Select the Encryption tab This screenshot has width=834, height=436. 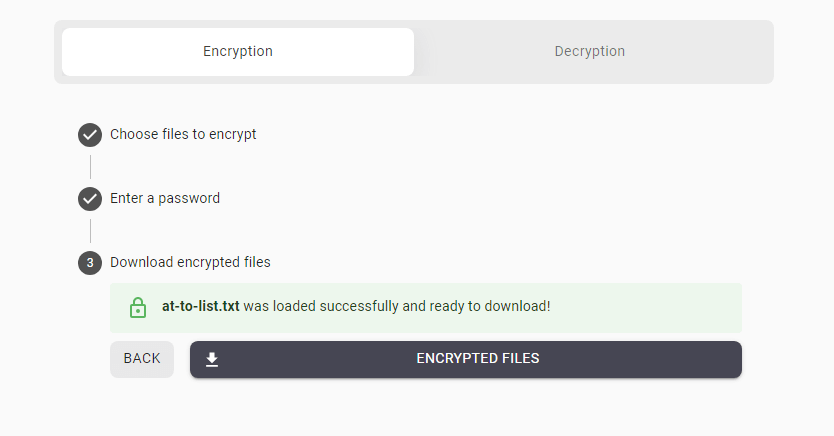coord(238,52)
